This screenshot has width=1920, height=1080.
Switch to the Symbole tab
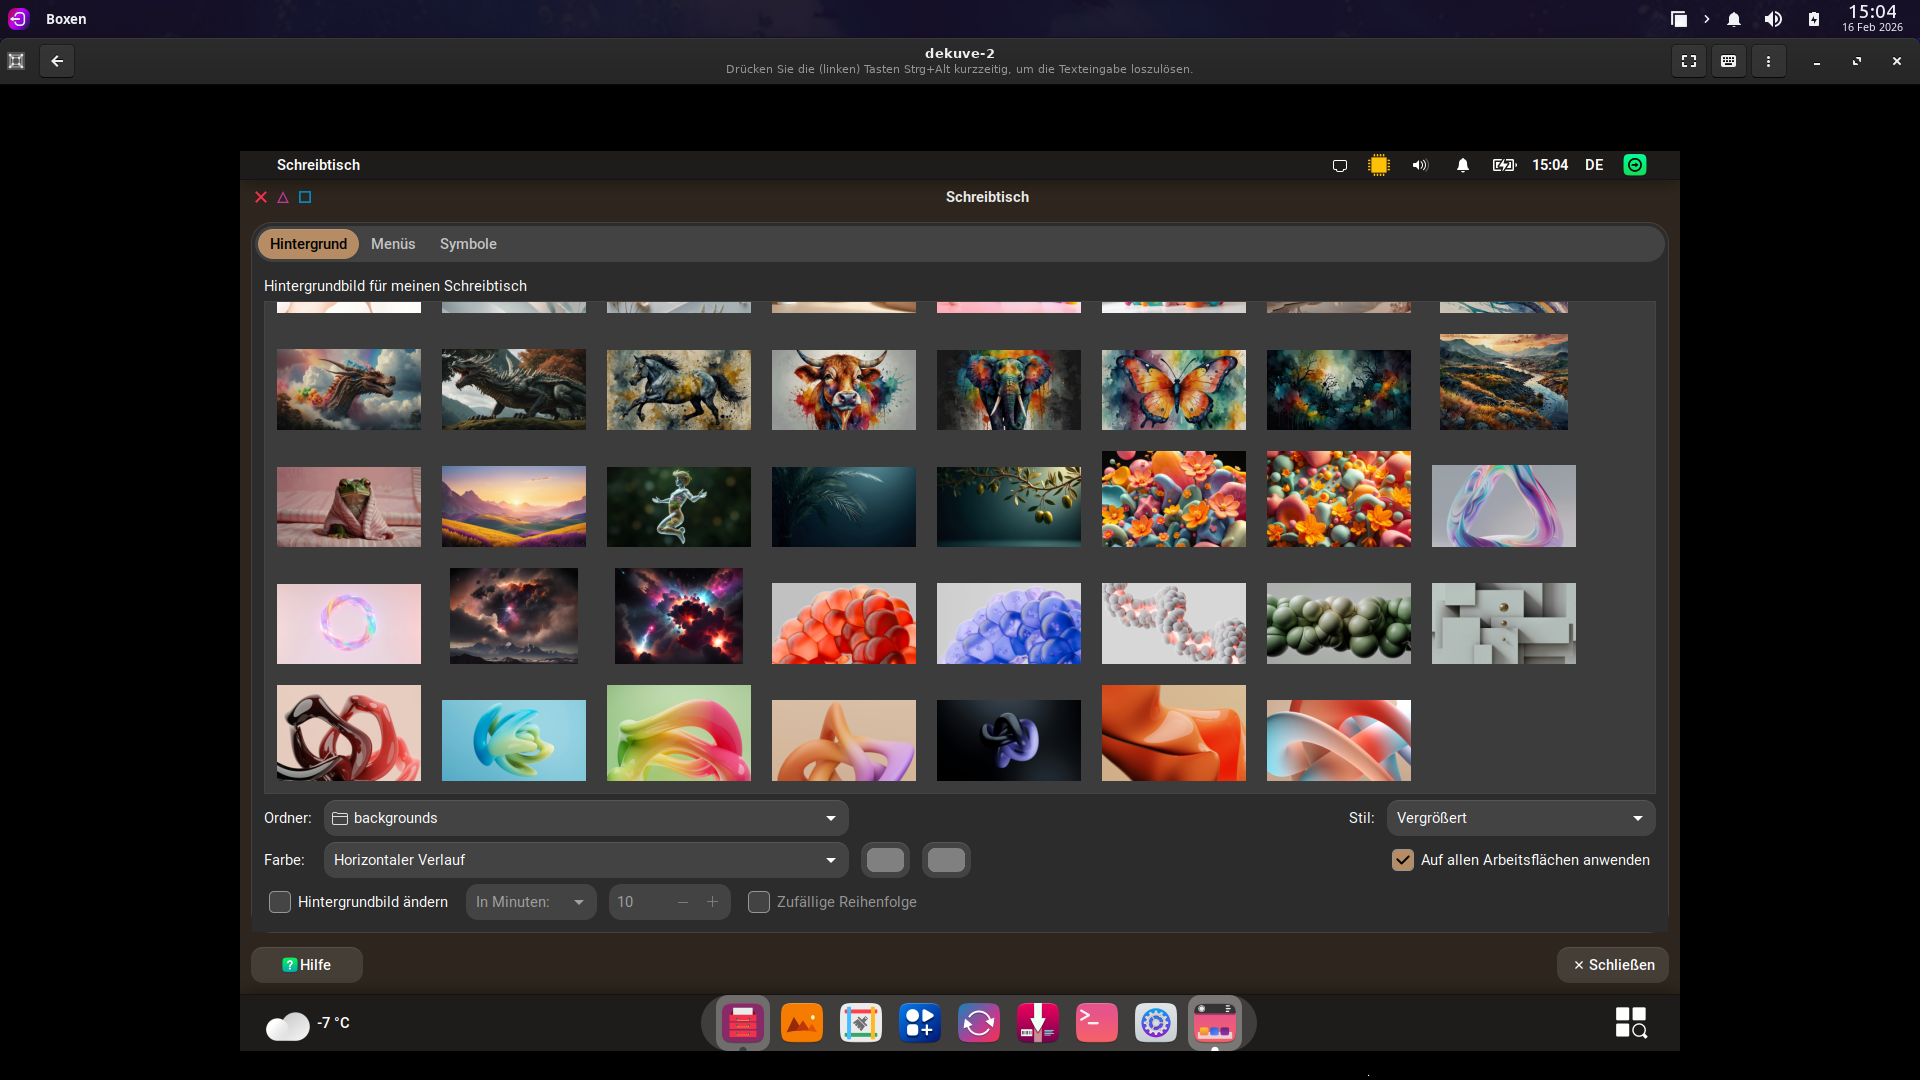(468, 244)
